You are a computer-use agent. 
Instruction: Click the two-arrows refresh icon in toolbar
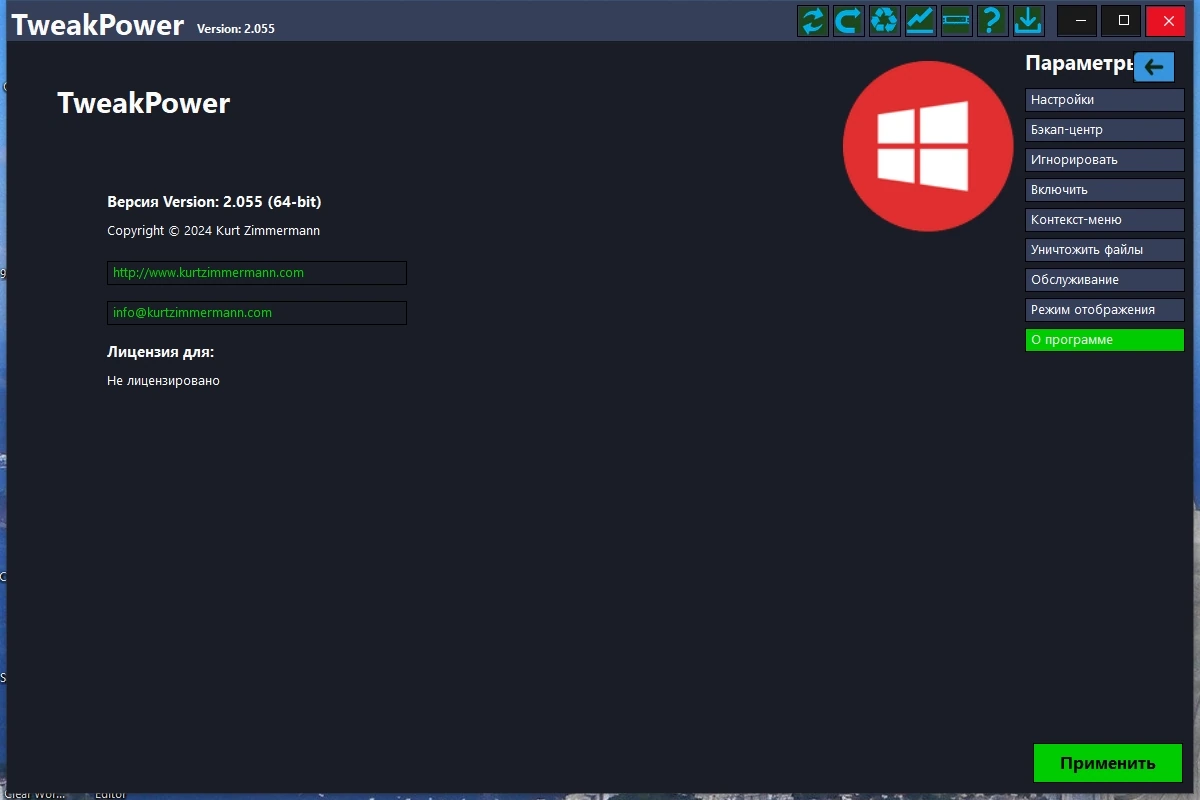(x=813, y=20)
